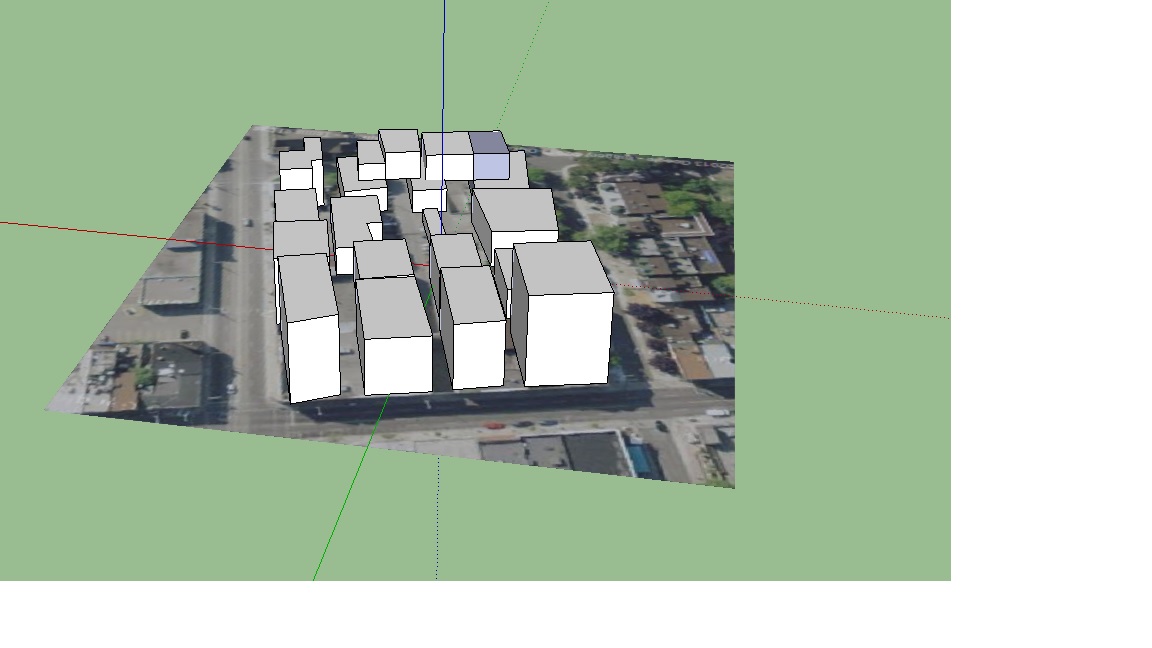The width and height of the screenshot is (1152, 648).
Task: Select the roof of the leftmost front building
Action: [x=307, y=286]
